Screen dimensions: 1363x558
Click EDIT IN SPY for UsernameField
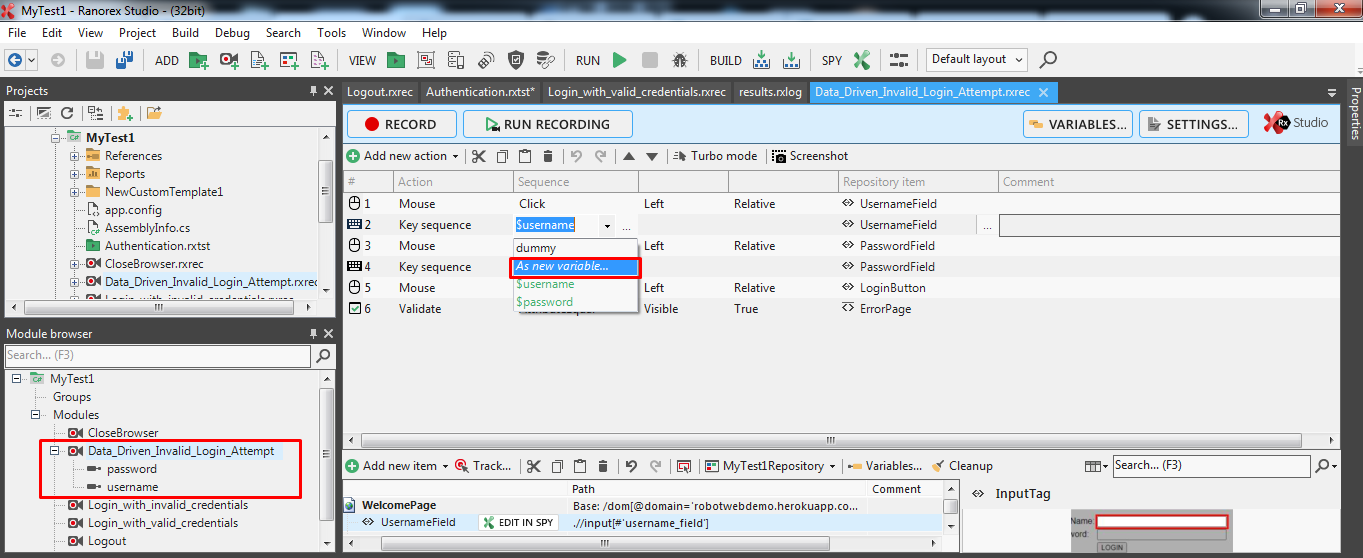click(x=518, y=522)
